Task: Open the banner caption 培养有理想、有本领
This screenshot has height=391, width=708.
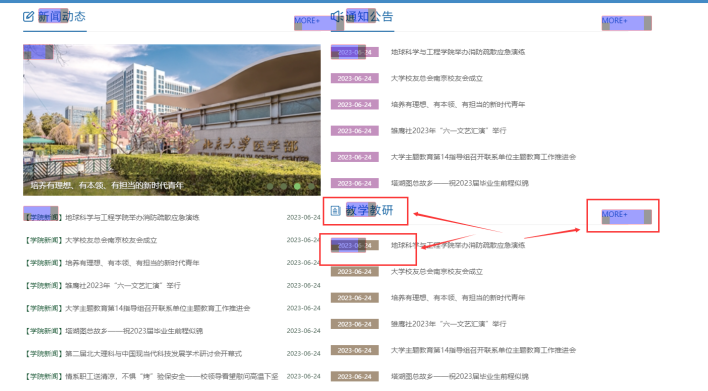Action: (107, 186)
